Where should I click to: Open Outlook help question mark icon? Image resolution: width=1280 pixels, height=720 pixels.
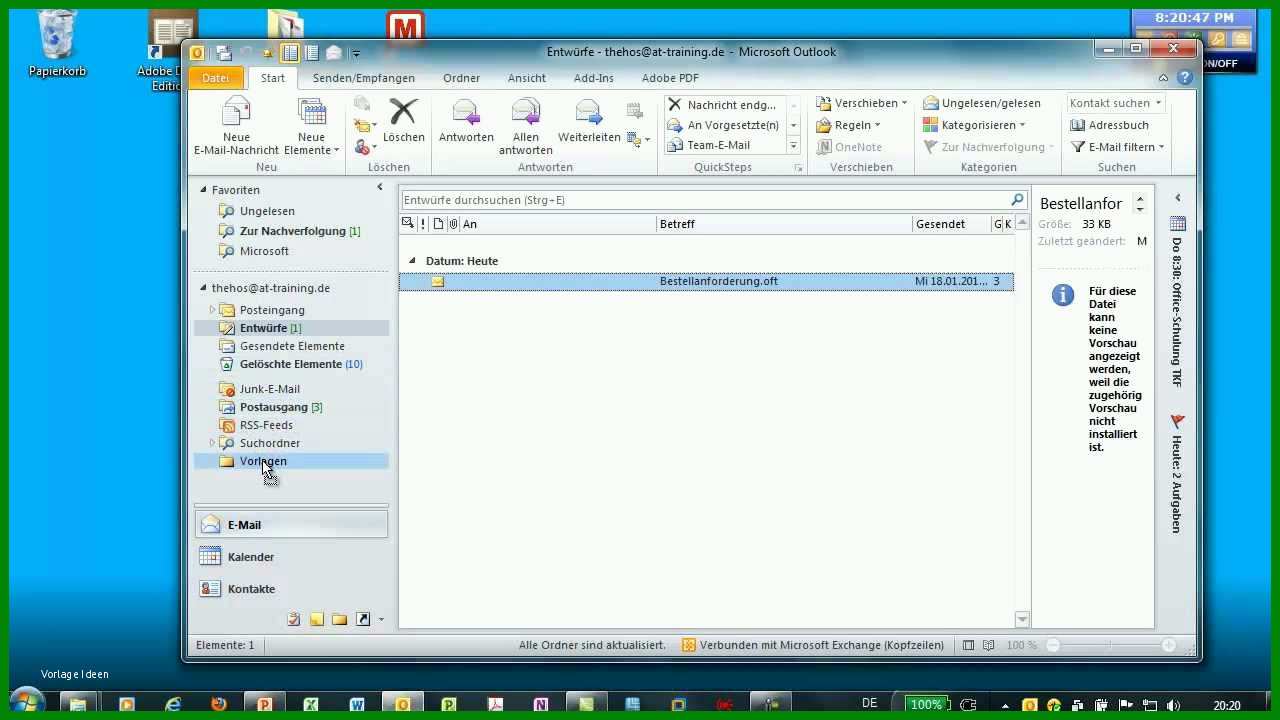pos(1185,78)
